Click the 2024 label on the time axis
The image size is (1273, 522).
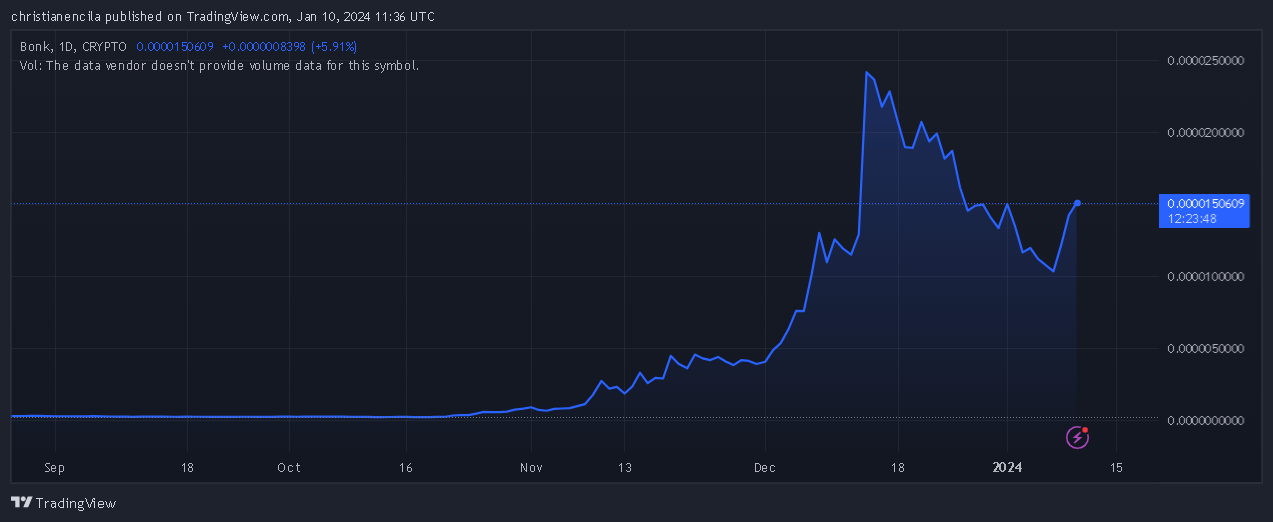tap(1006, 467)
